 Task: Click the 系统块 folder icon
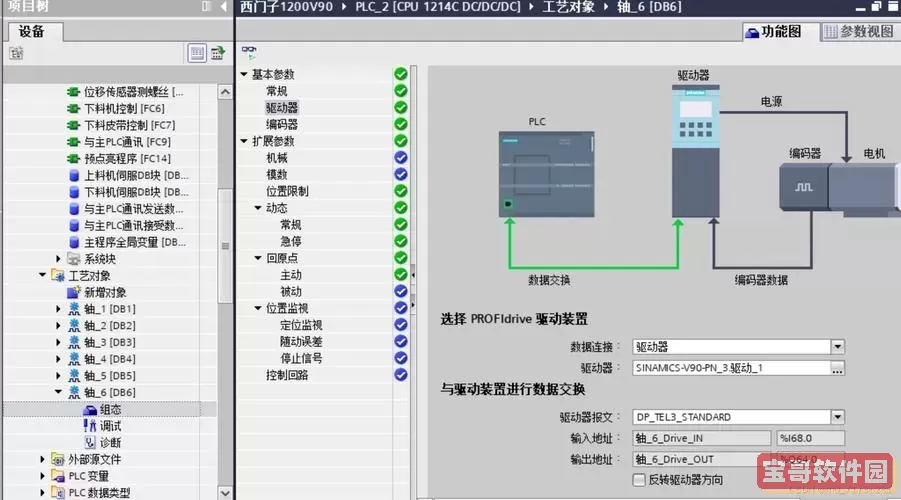[74, 259]
